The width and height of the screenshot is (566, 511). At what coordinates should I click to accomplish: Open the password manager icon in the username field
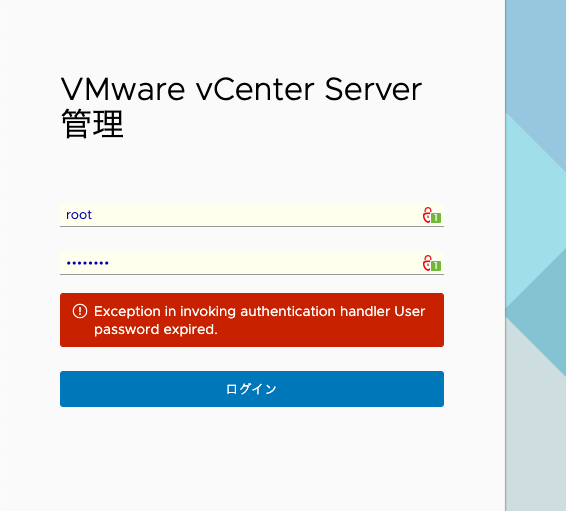pos(432,215)
